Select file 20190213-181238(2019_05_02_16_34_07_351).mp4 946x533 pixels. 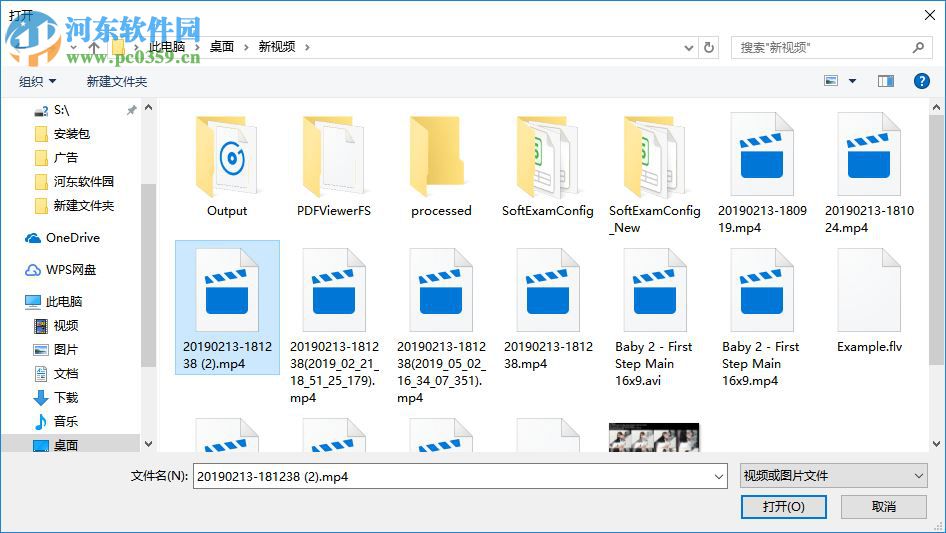[x=441, y=326]
